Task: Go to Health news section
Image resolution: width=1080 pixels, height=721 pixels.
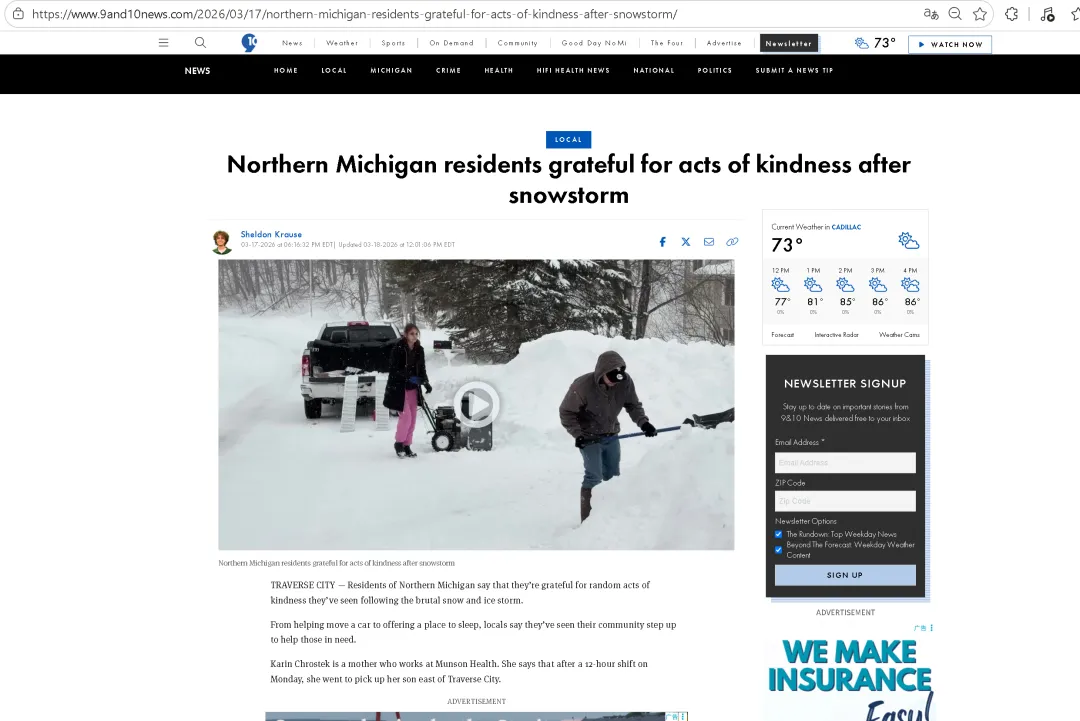Action: pyautogui.click(x=499, y=70)
